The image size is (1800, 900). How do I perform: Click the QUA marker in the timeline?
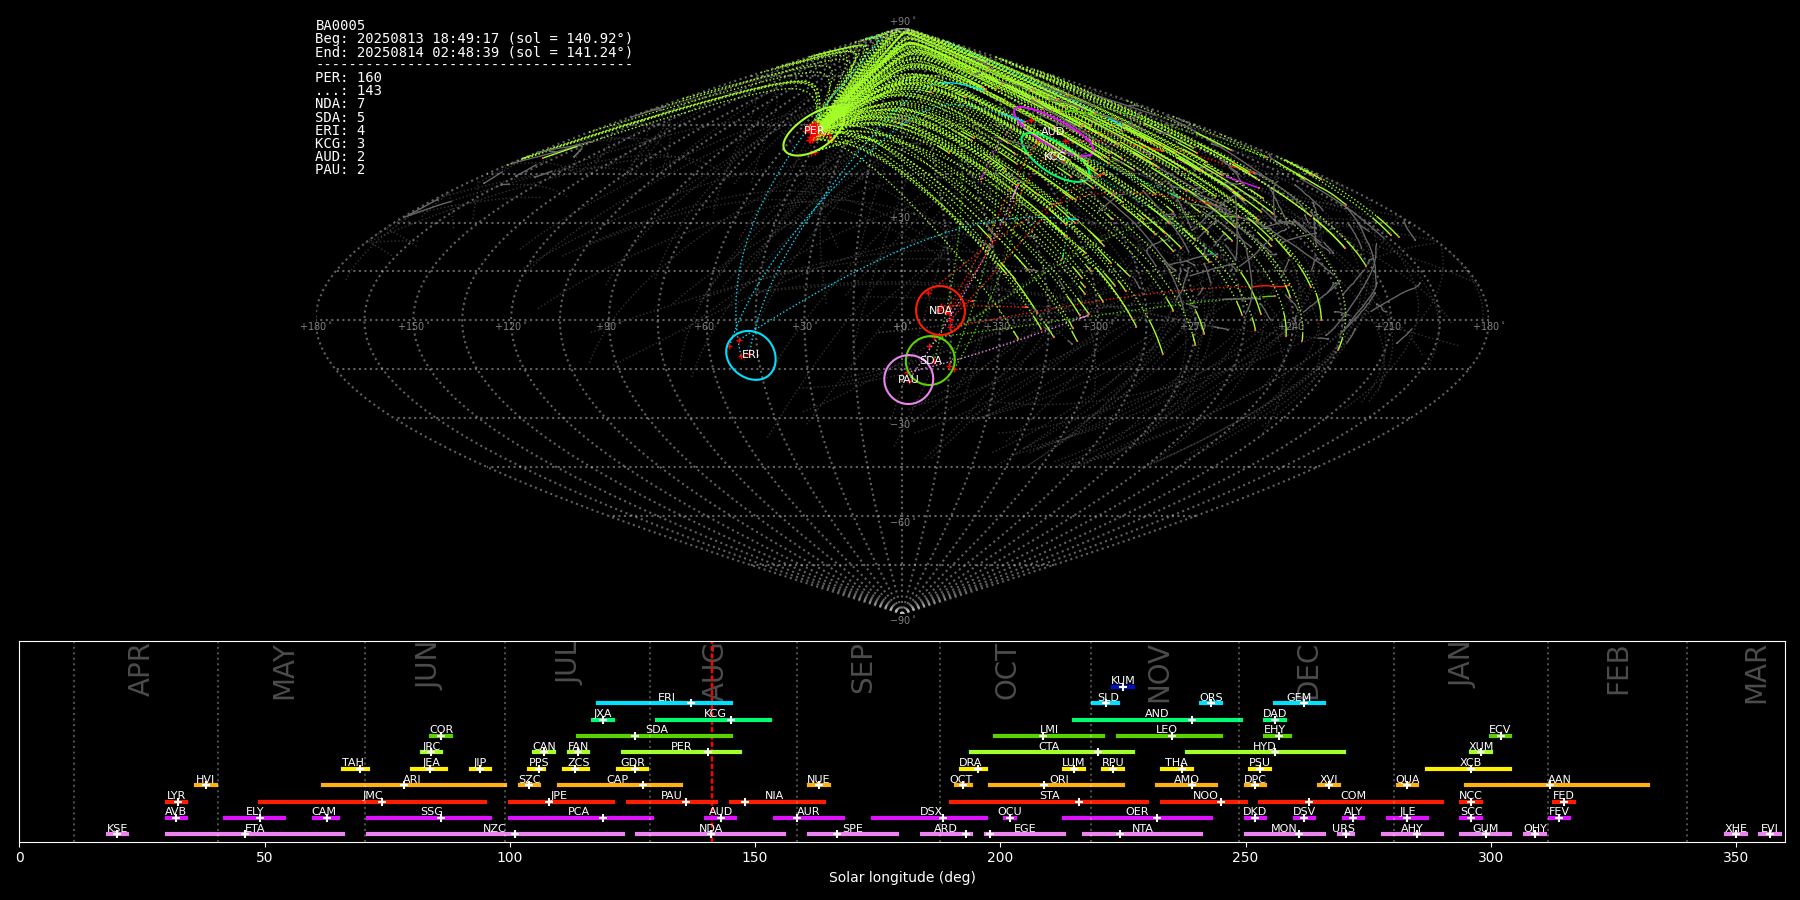click(x=1407, y=785)
